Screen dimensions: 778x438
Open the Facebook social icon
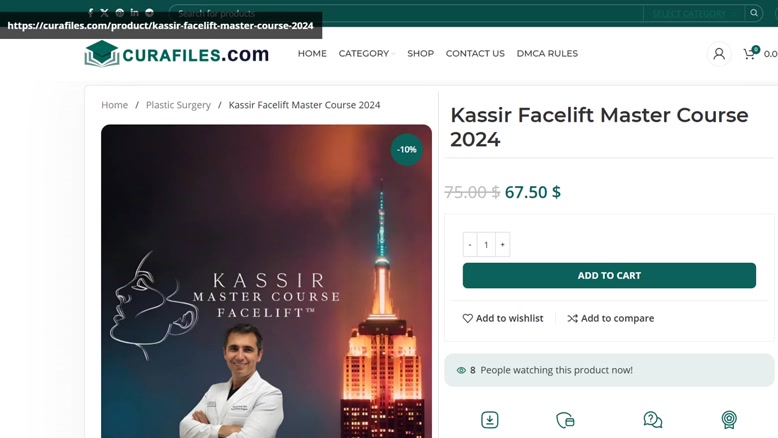coord(90,13)
